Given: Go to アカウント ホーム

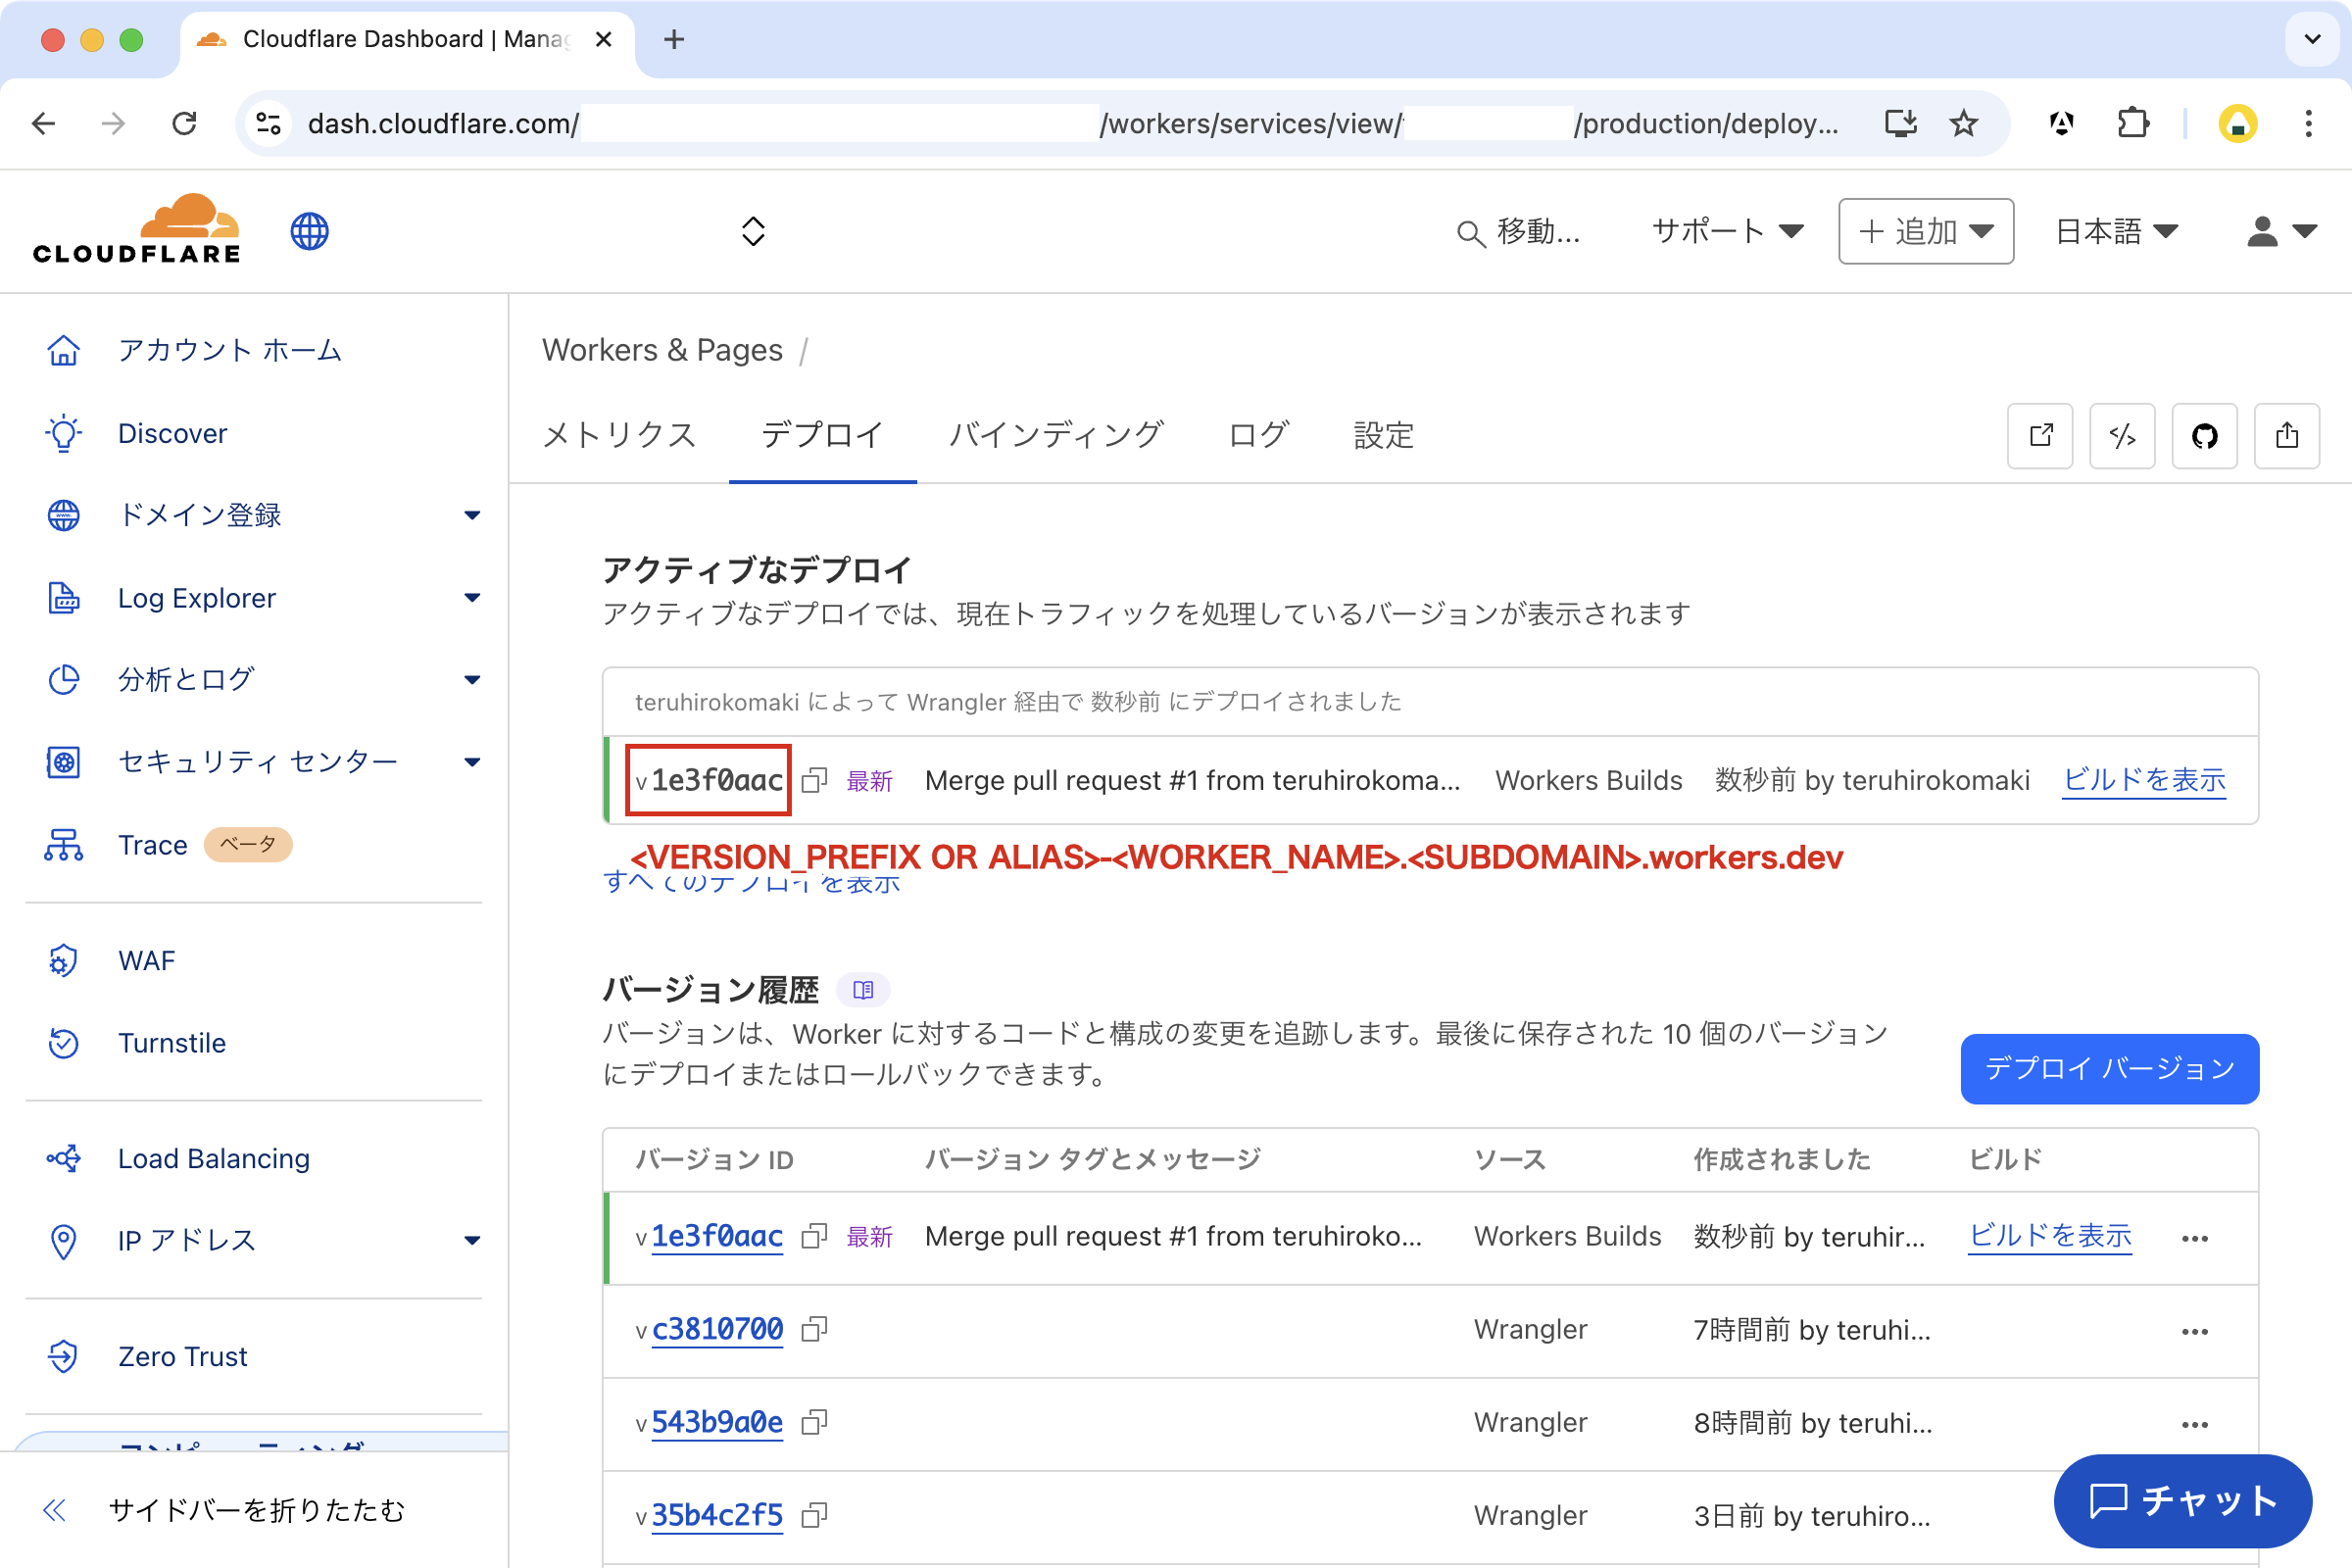Looking at the screenshot, I should [230, 350].
